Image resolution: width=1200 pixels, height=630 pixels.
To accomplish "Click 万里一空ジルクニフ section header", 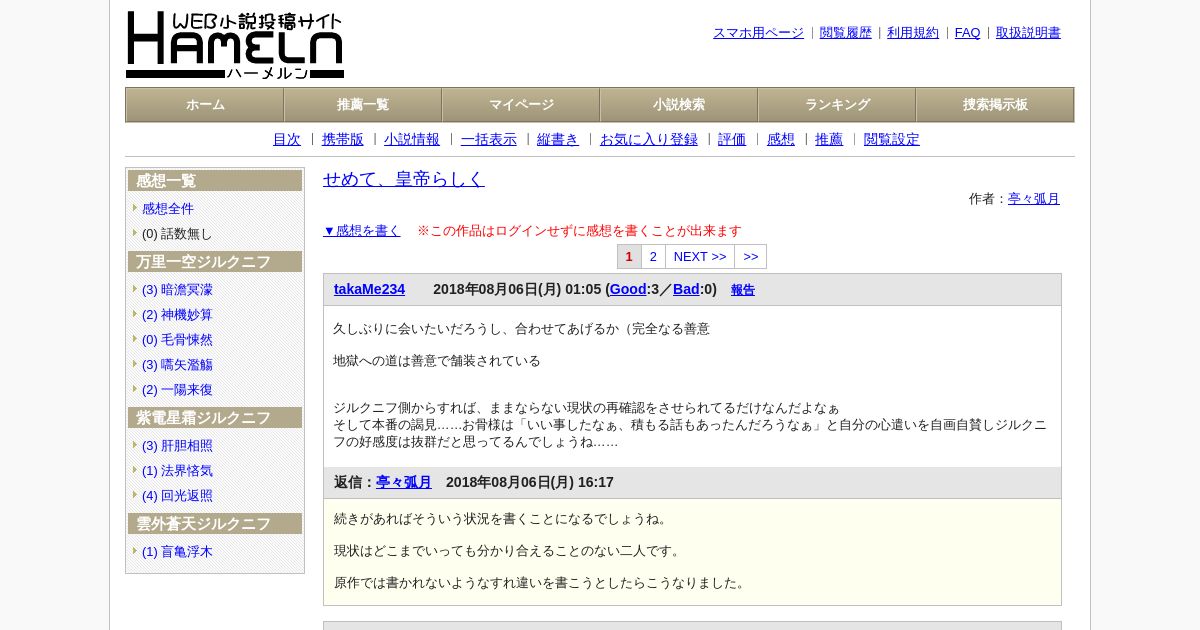I will 215,262.
